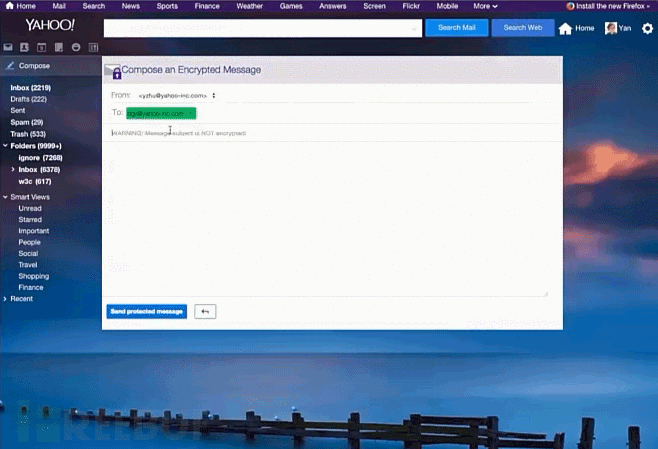
Task: Open the ignore (7268) folder
Action: click(40, 158)
